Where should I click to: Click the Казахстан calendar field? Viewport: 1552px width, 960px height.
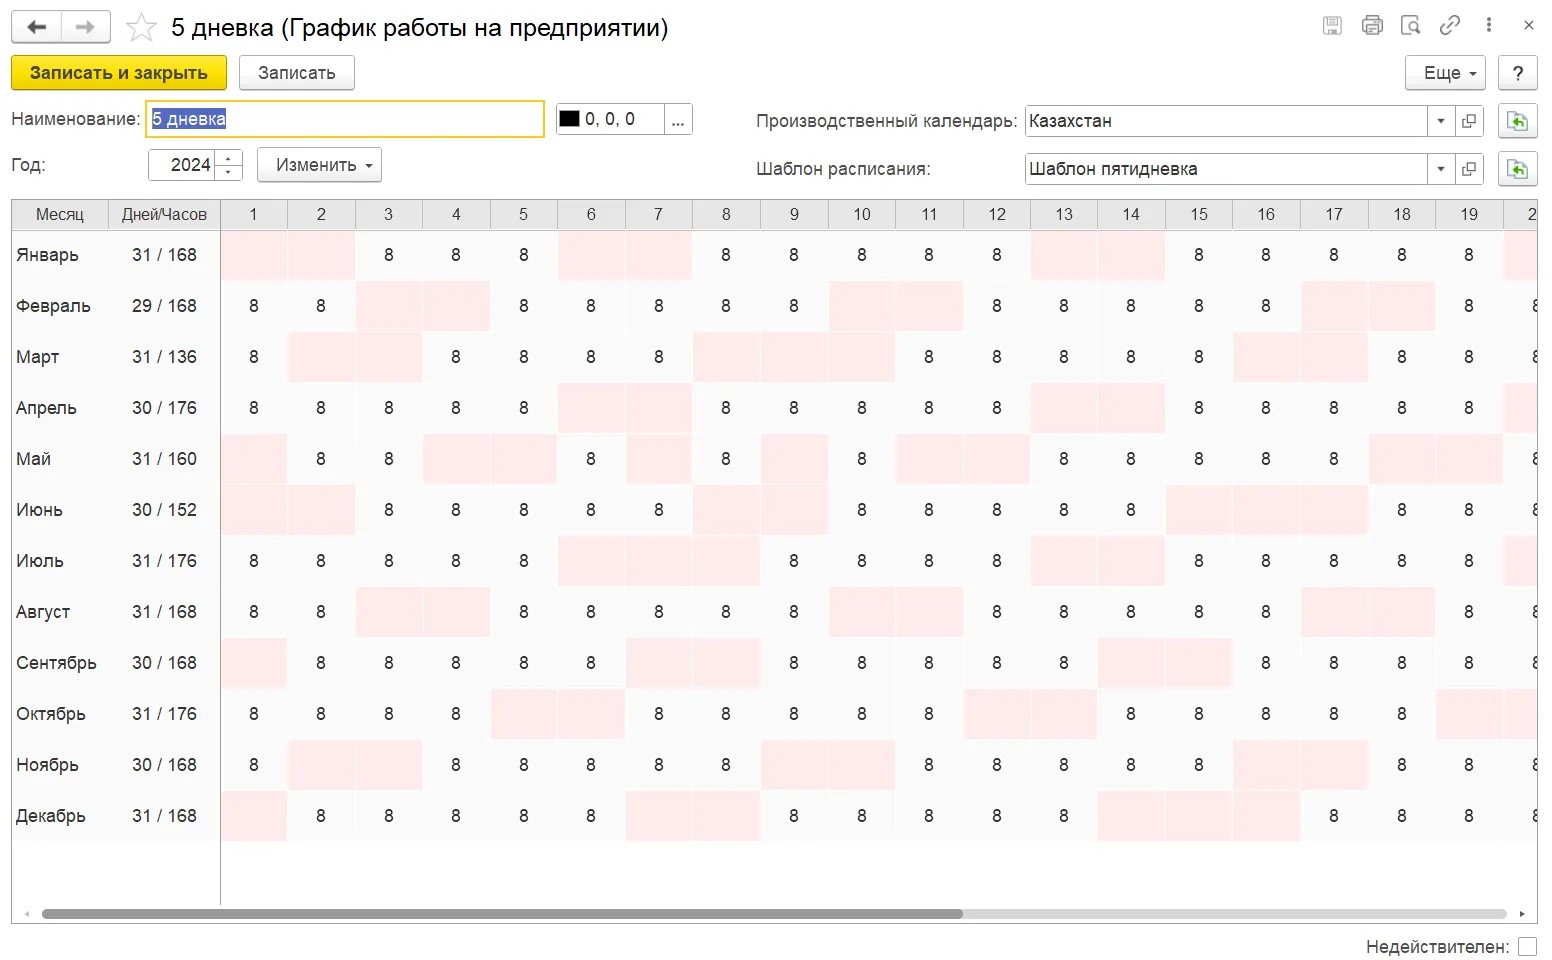click(x=1226, y=121)
